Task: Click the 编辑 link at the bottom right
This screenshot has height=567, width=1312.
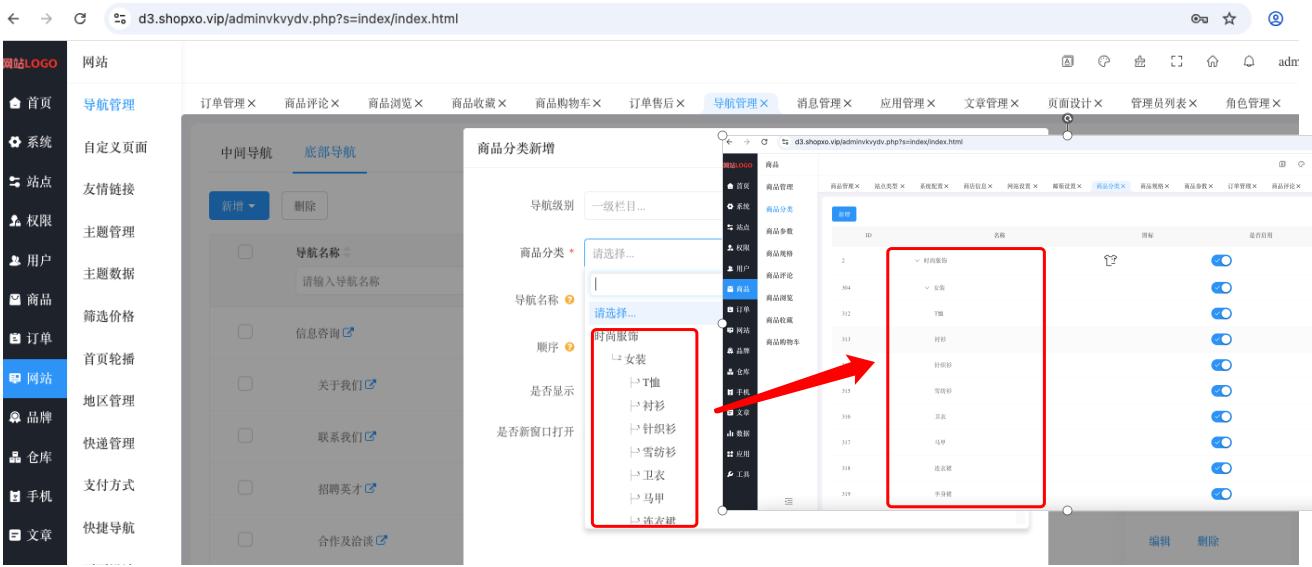Action: pos(1159,541)
